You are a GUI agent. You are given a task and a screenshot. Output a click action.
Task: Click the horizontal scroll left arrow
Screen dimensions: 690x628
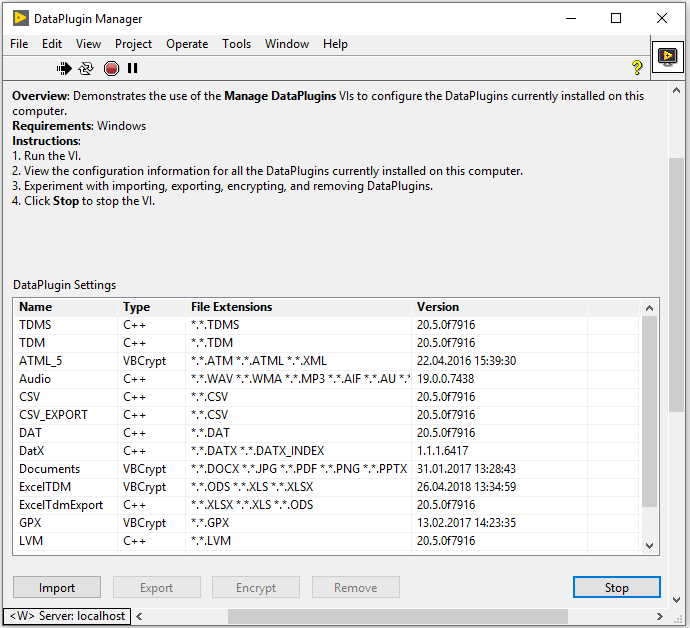(139, 616)
